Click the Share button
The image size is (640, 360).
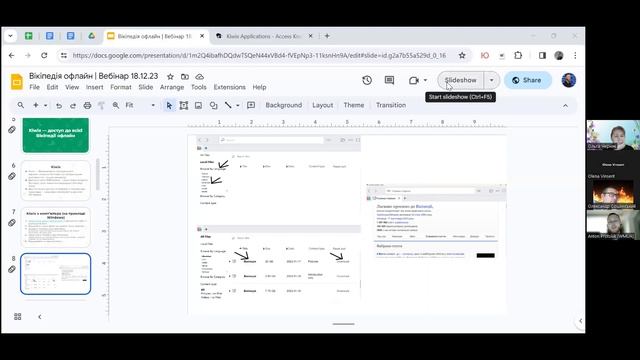[528, 80]
